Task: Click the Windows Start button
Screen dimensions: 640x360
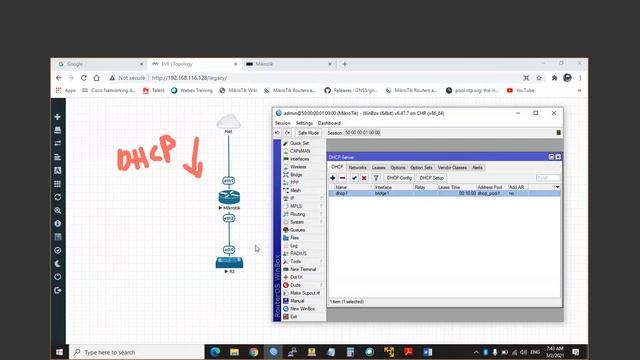Action: pos(59,352)
